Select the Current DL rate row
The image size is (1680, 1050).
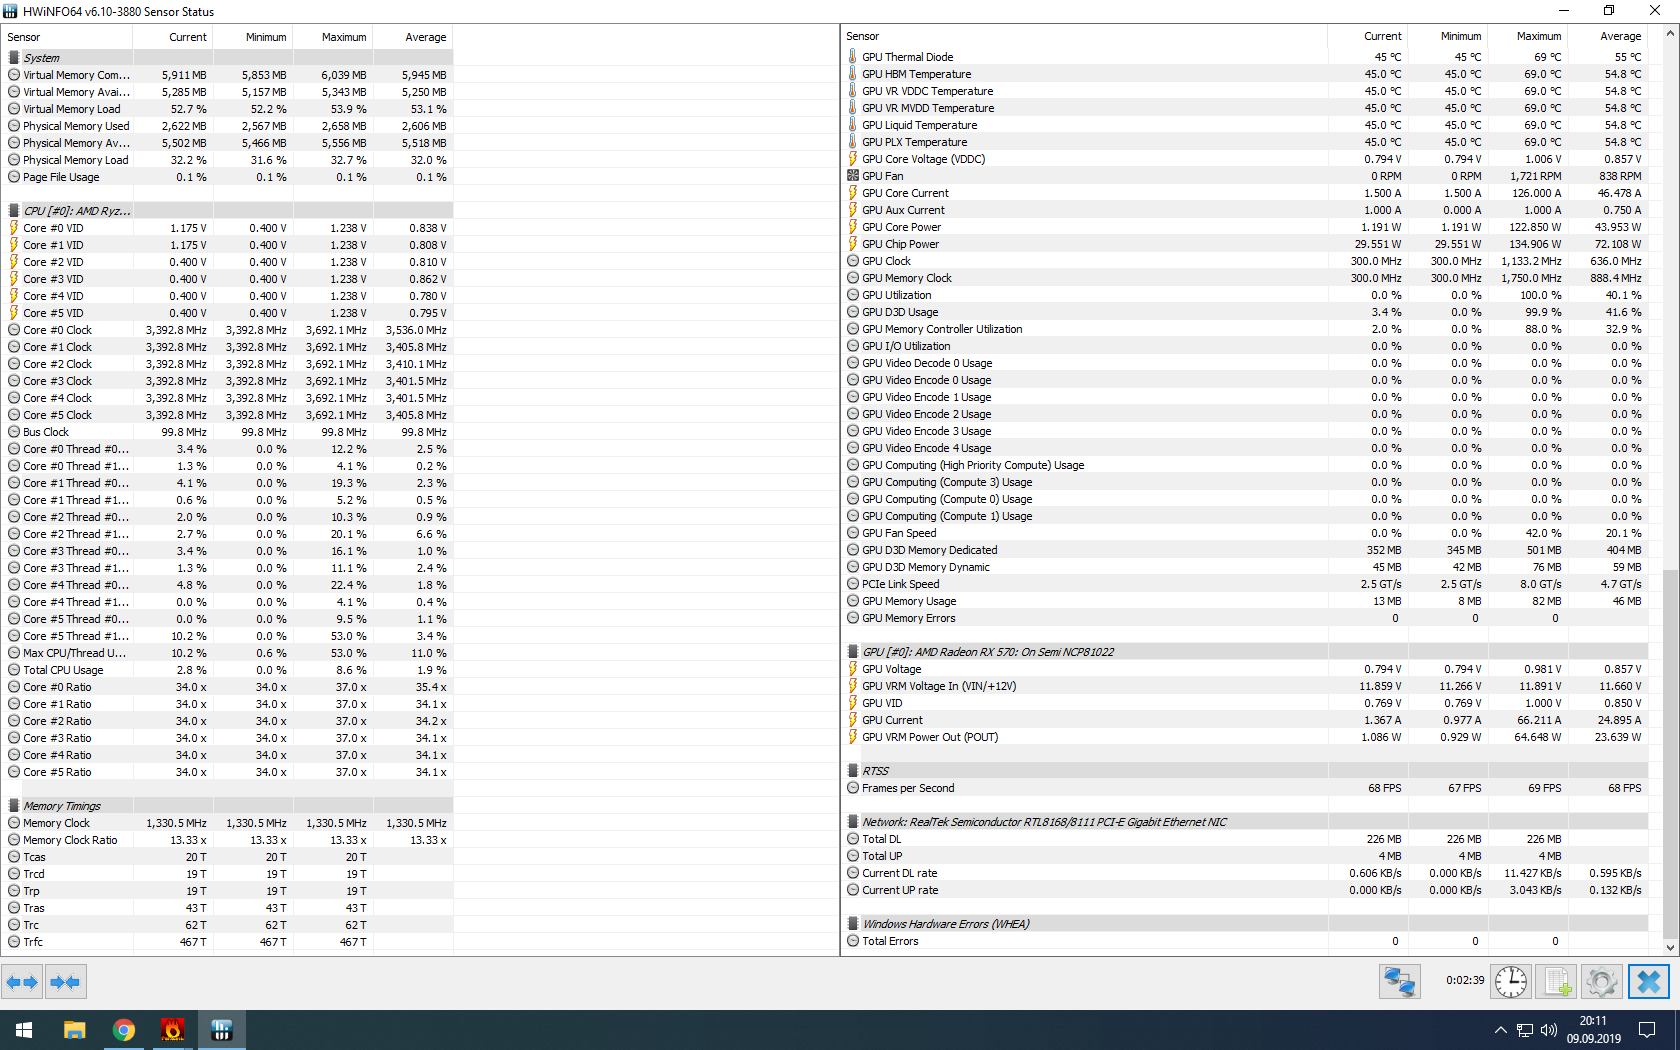(1245, 873)
